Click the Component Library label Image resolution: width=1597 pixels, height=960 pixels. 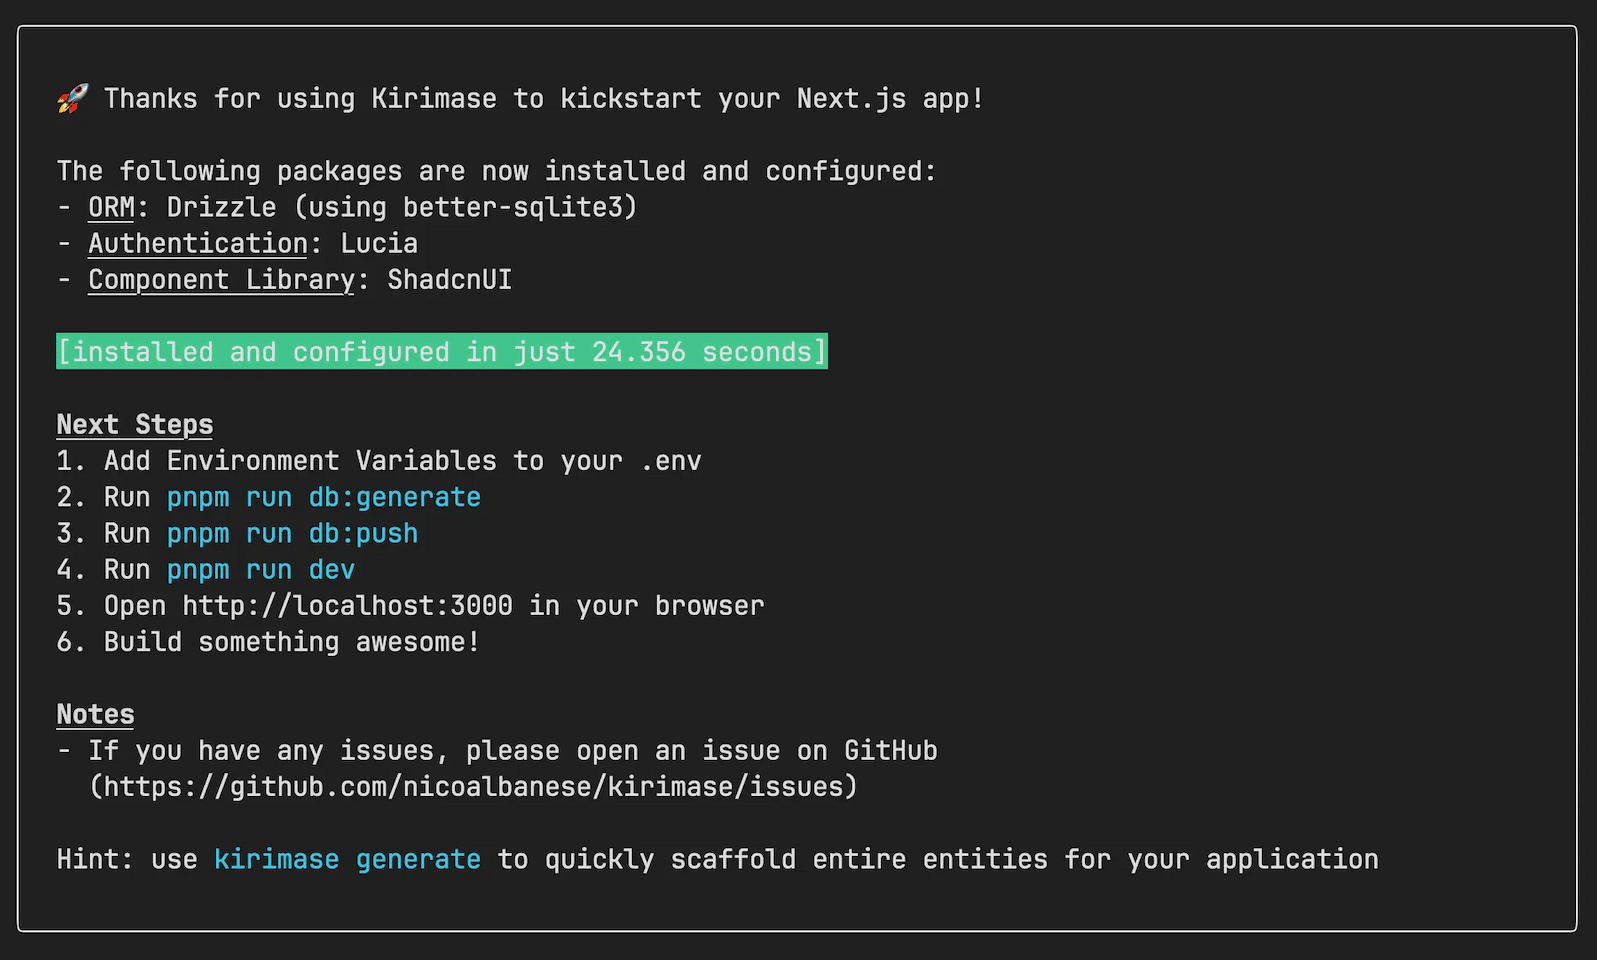pyautogui.click(x=221, y=279)
